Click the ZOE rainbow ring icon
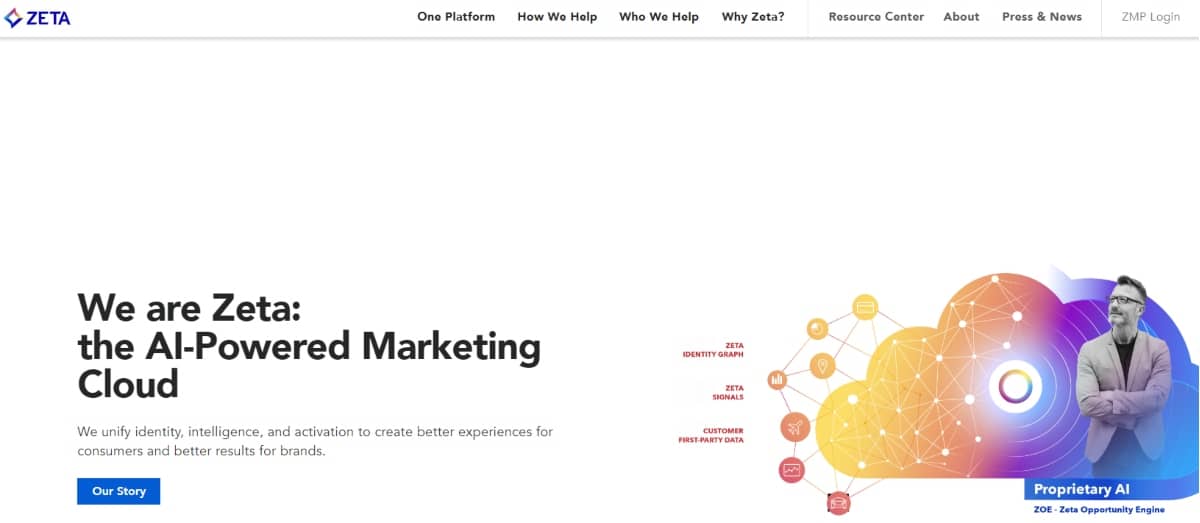 (x=1015, y=386)
